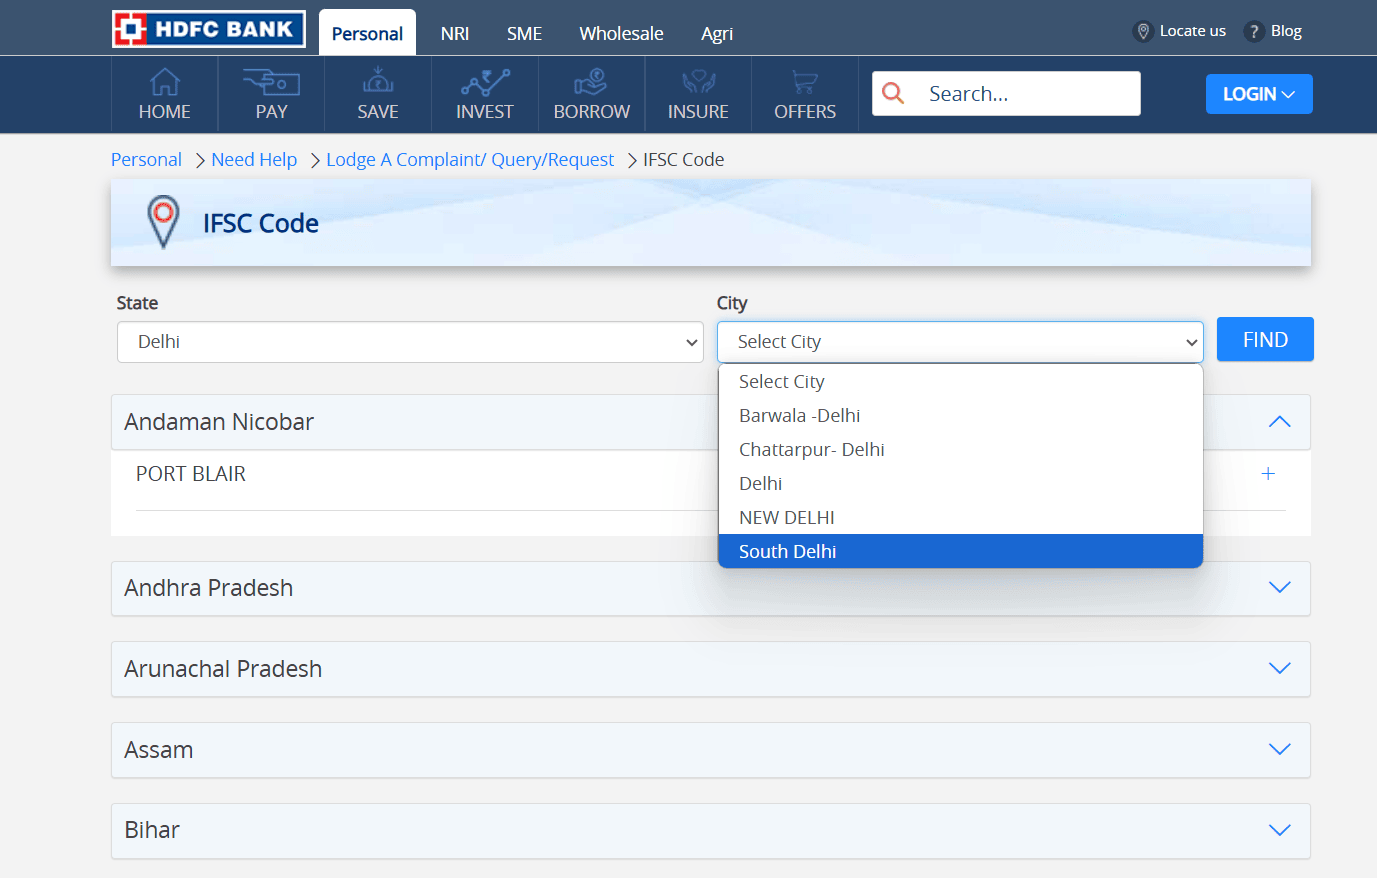Switch to the Wholesale tab
The width and height of the screenshot is (1377, 878).
[621, 33]
